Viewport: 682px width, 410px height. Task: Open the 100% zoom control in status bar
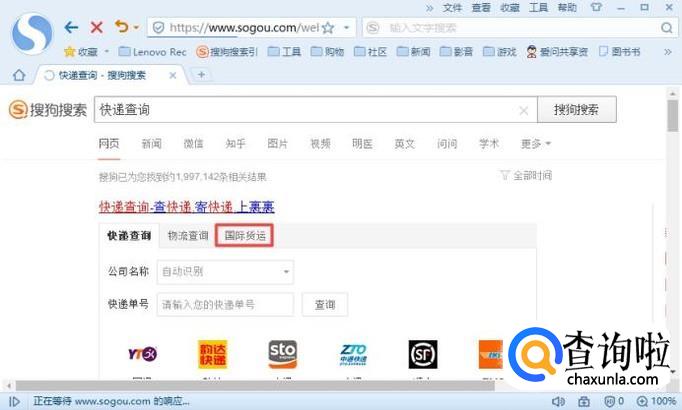pos(656,401)
